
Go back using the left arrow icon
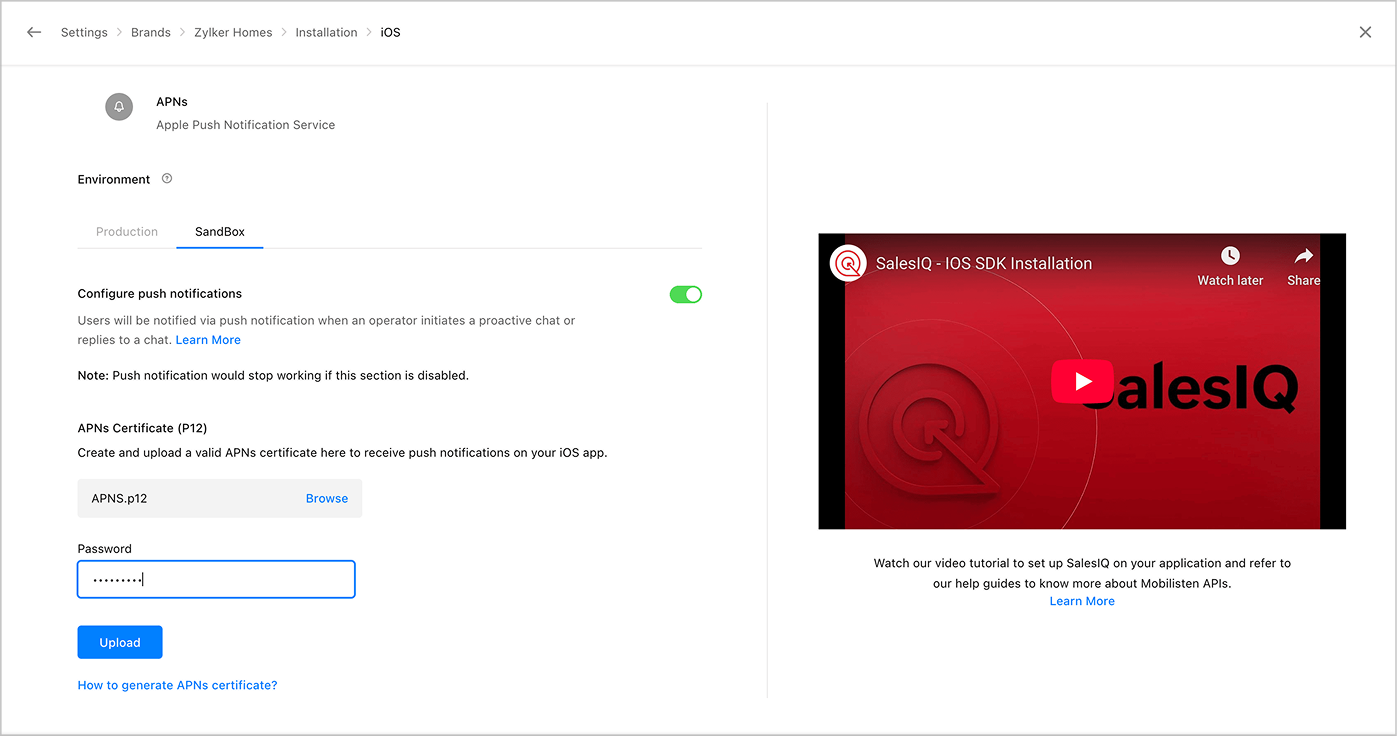pyautogui.click(x=34, y=32)
